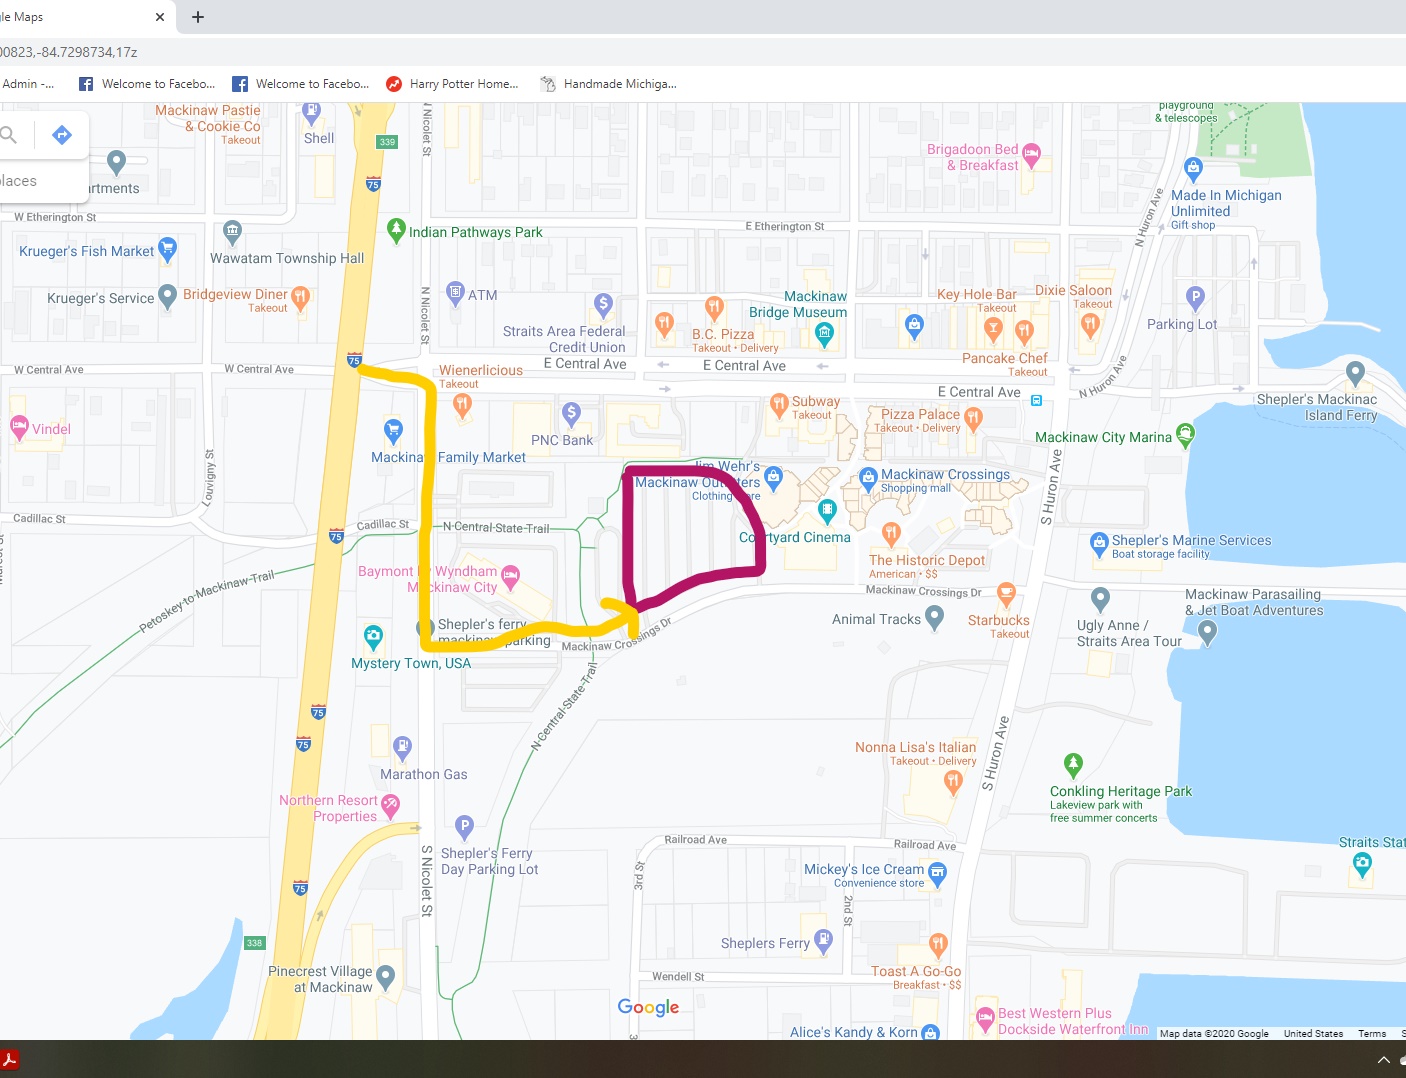
Task: Click the search magnifier icon
Action: pyautogui.click(x=9, y=135)
